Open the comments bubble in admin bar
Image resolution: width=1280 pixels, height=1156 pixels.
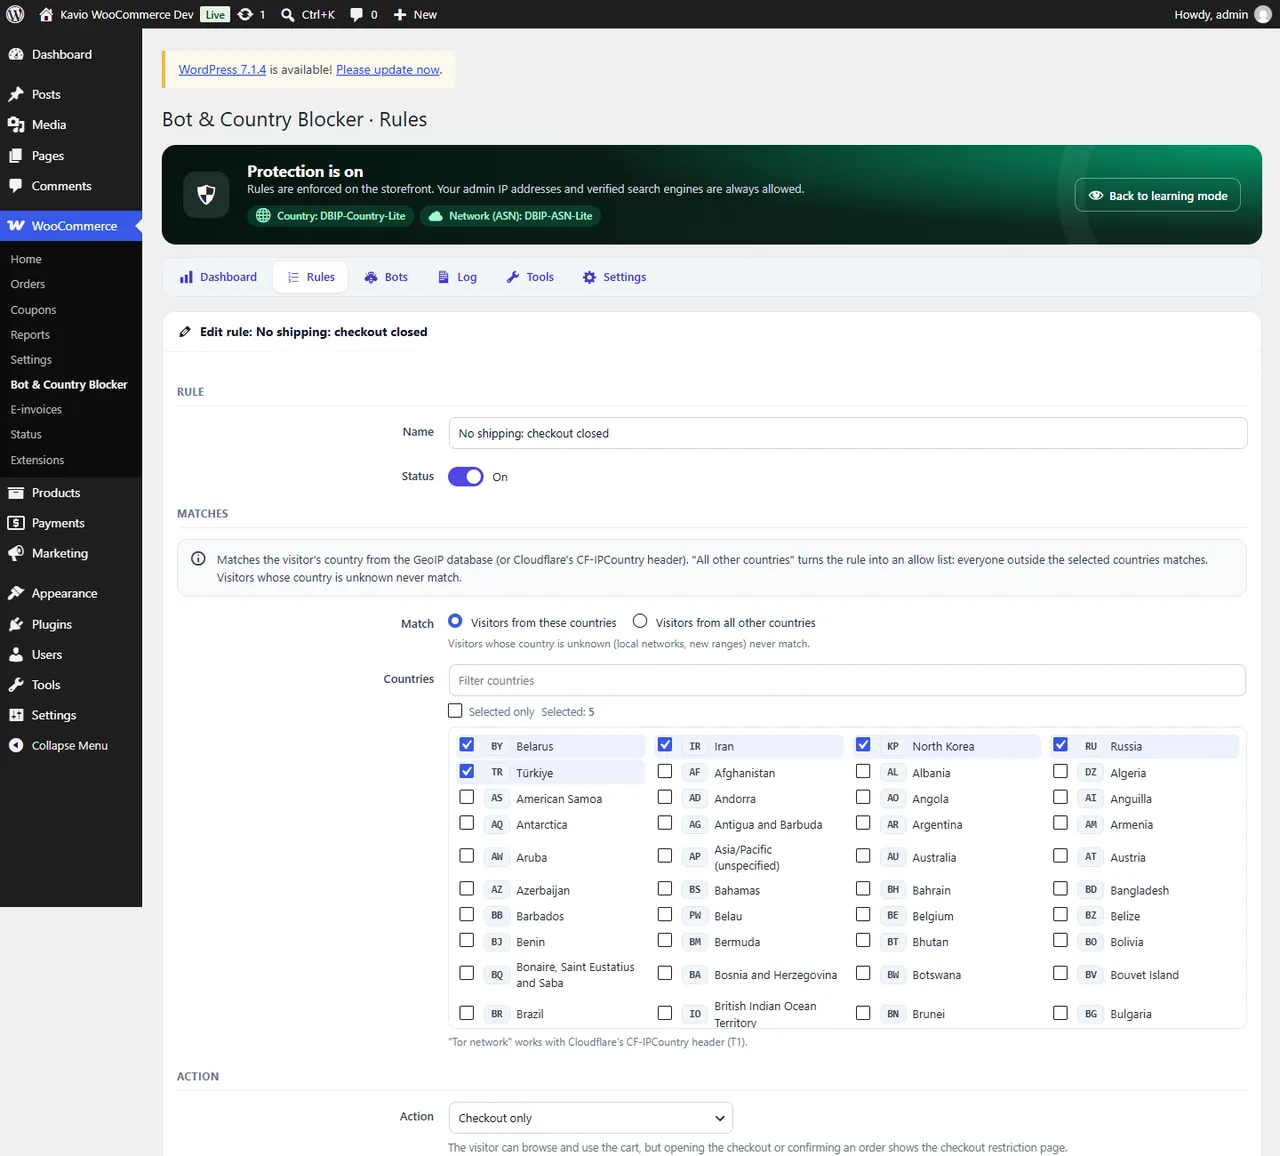[364, 14]
